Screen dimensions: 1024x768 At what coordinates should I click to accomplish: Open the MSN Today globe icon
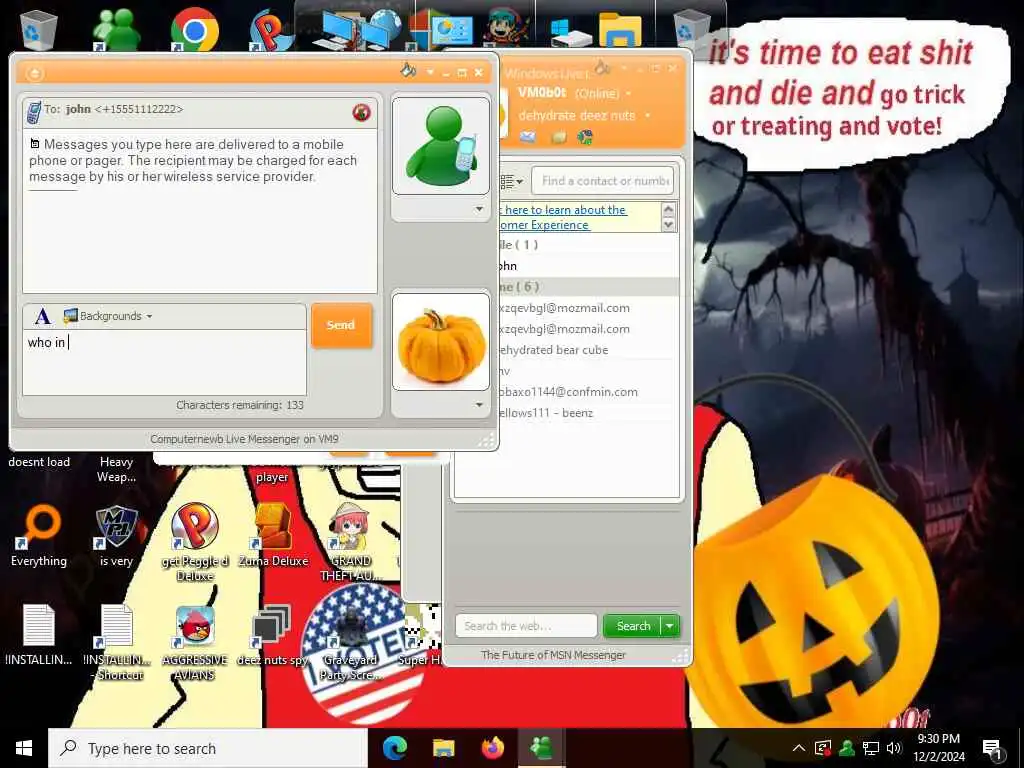585,136
